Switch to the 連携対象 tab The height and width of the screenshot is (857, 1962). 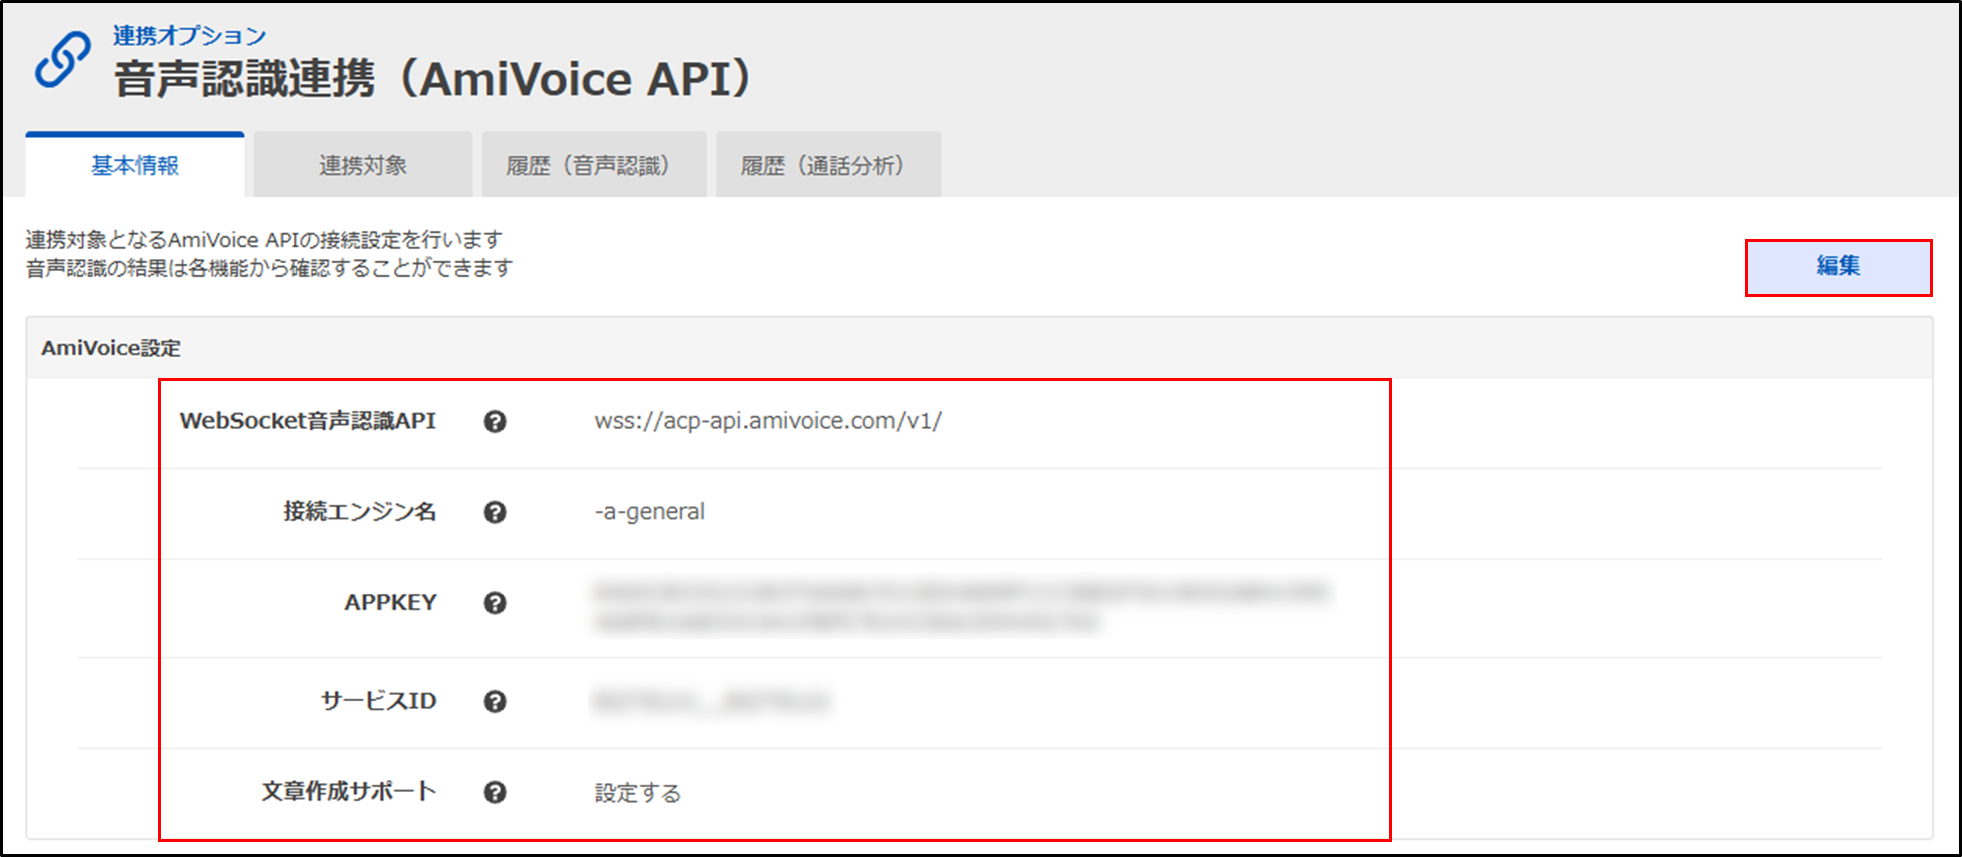pos(363,166)
